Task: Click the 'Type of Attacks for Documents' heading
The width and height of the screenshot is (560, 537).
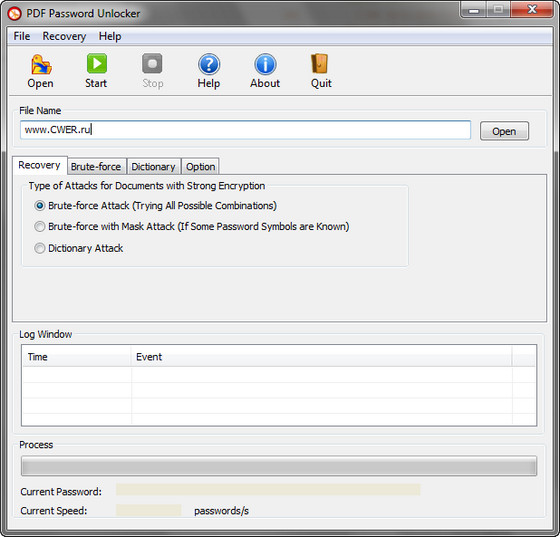Action: pos(147,186)
